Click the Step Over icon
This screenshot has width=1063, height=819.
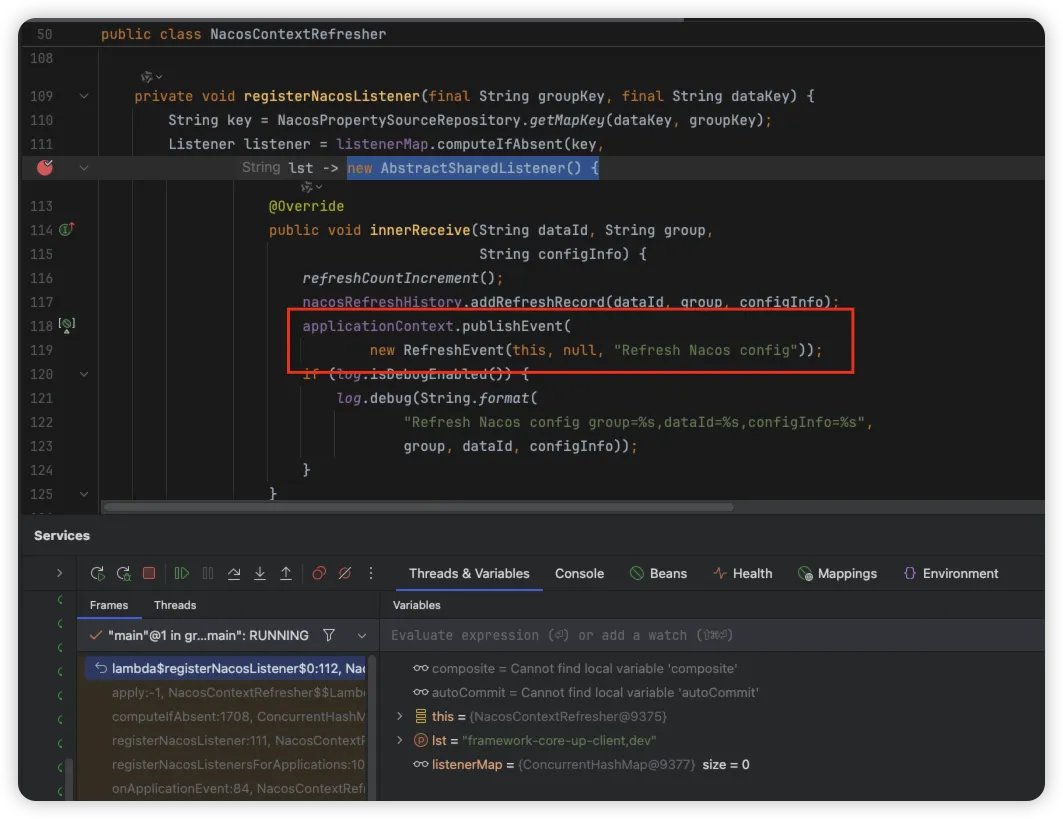tap(234, 573)
